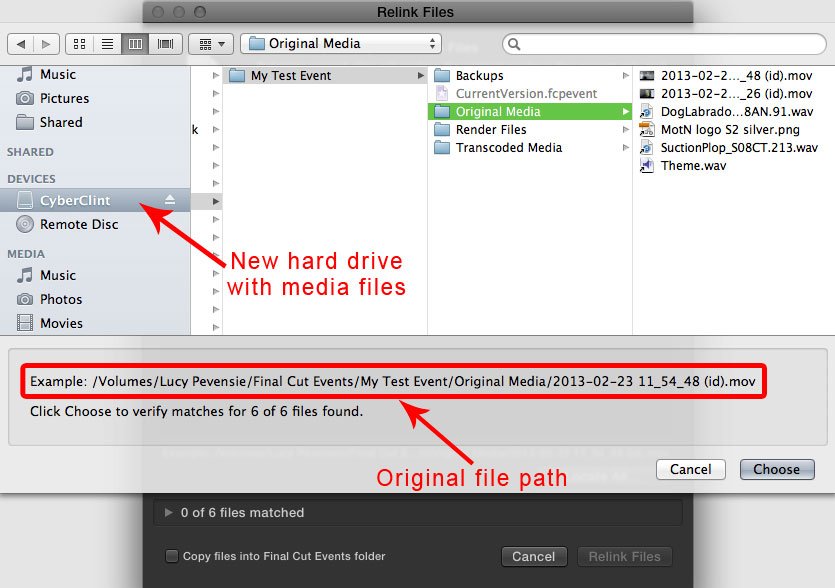Switch to column view
Viewport: 835px width, 588px height.
[x=135, y=44]
